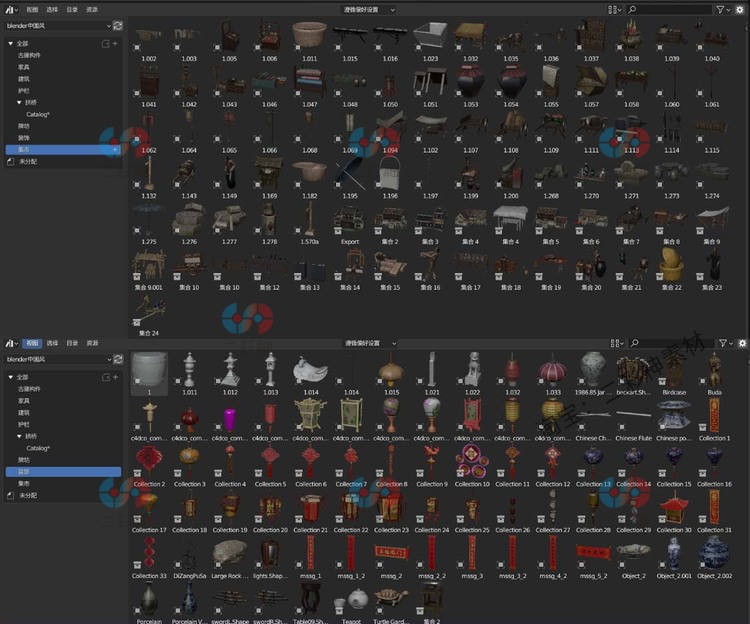Select jar asset 1.053 thumbnail
Image resolution: width=750 pixels, height=624 pixels.
tap(470, 81)
